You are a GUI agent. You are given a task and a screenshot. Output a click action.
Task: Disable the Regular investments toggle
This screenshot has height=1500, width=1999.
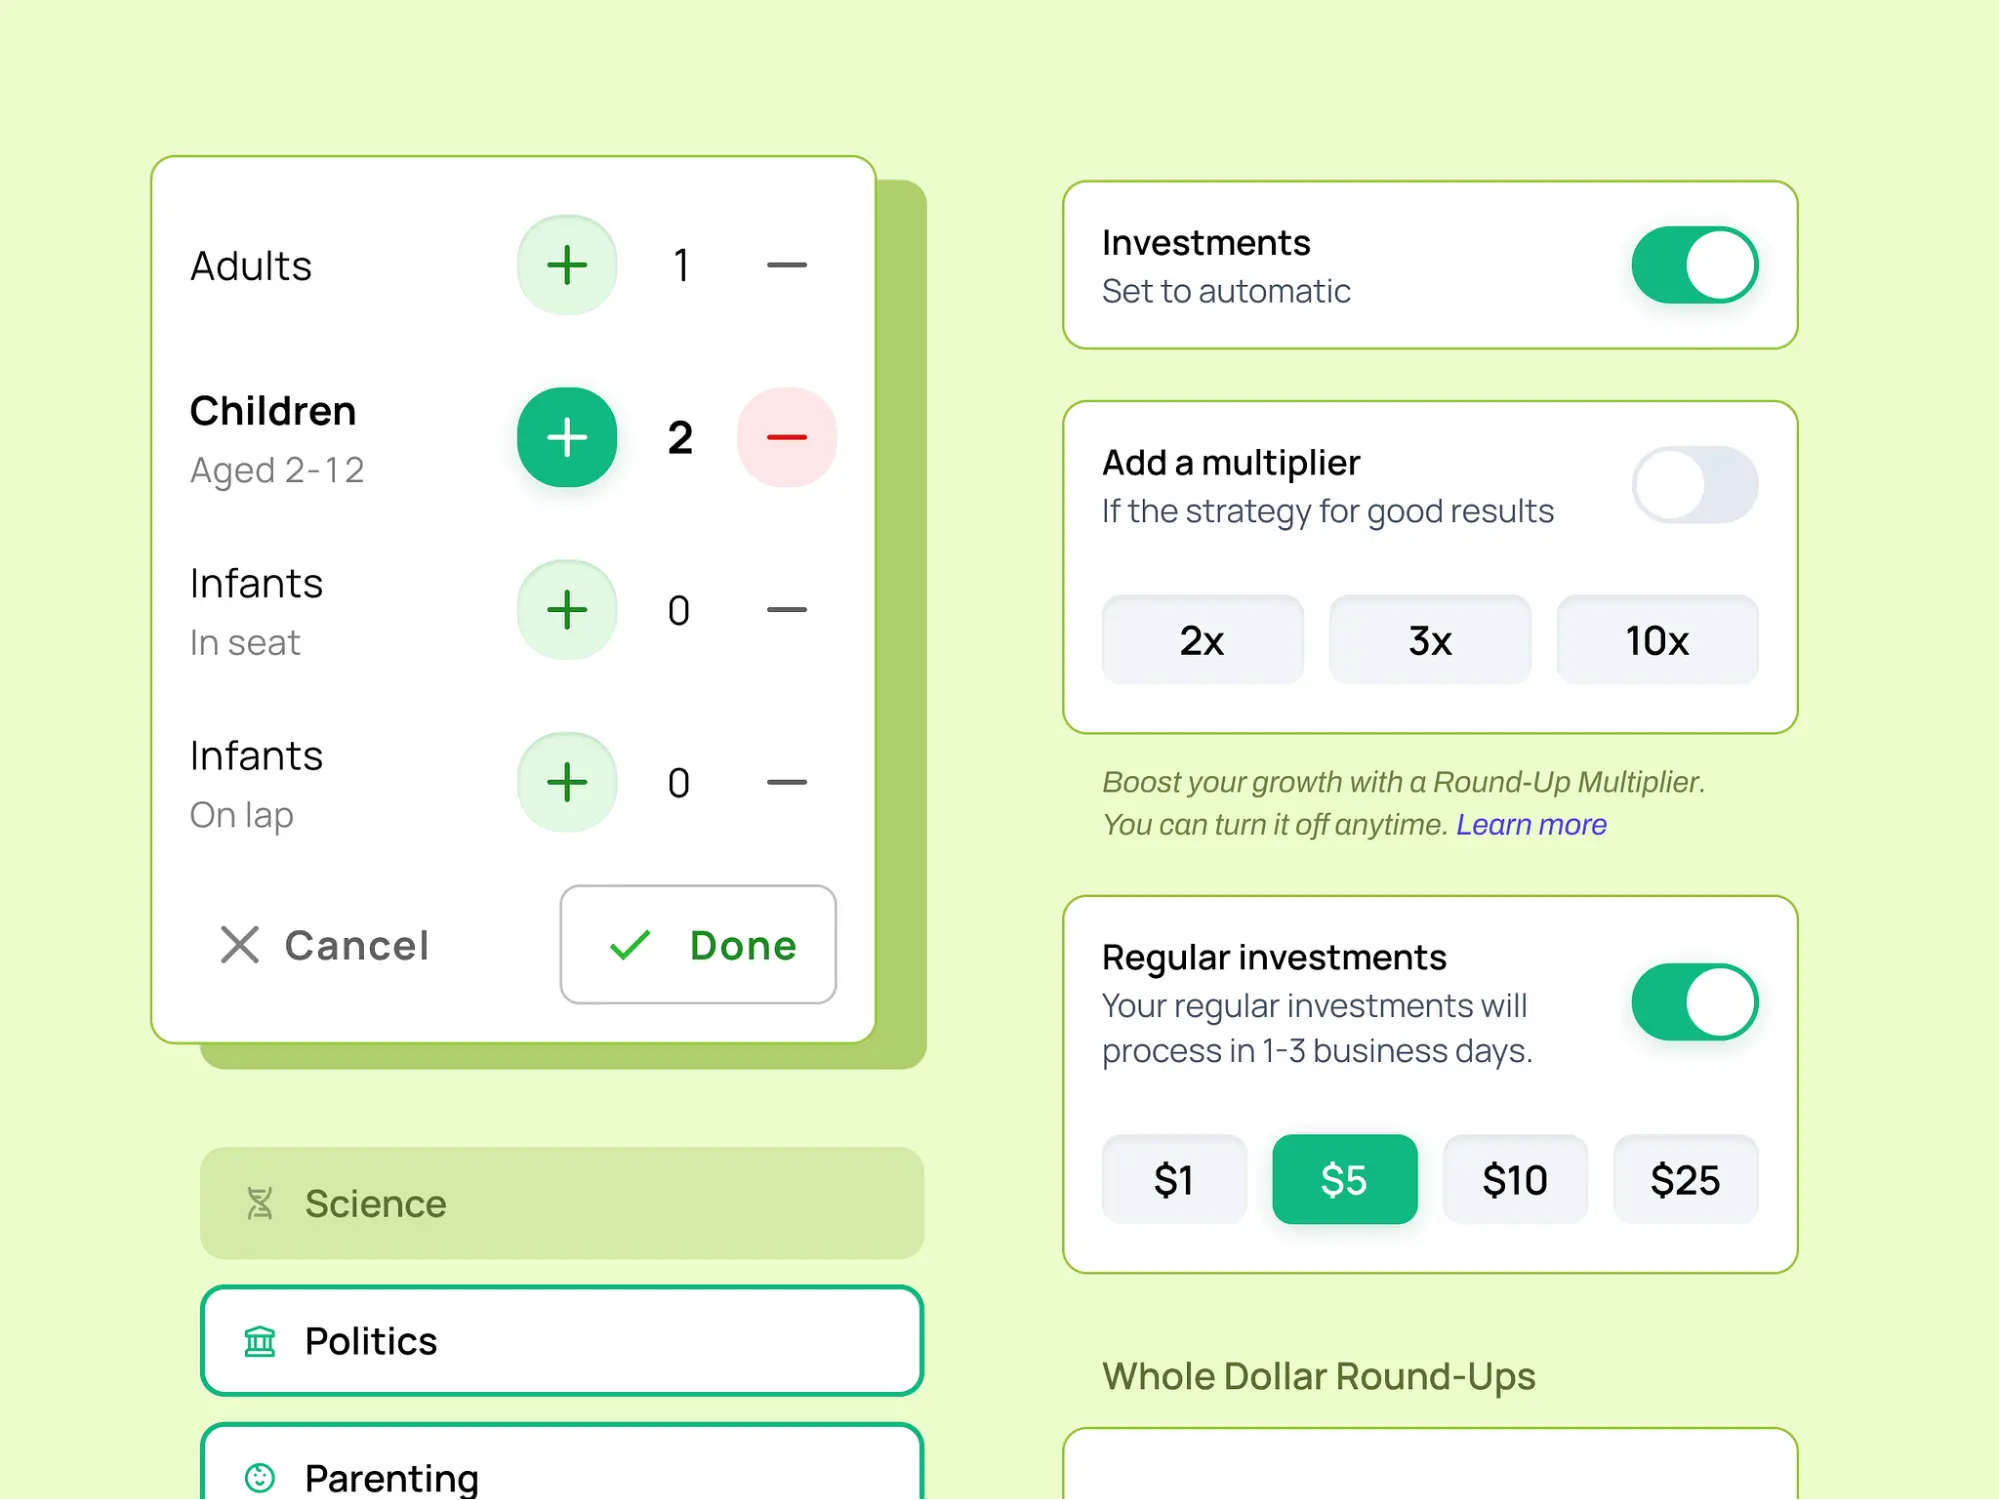tap(1694, 1002)
